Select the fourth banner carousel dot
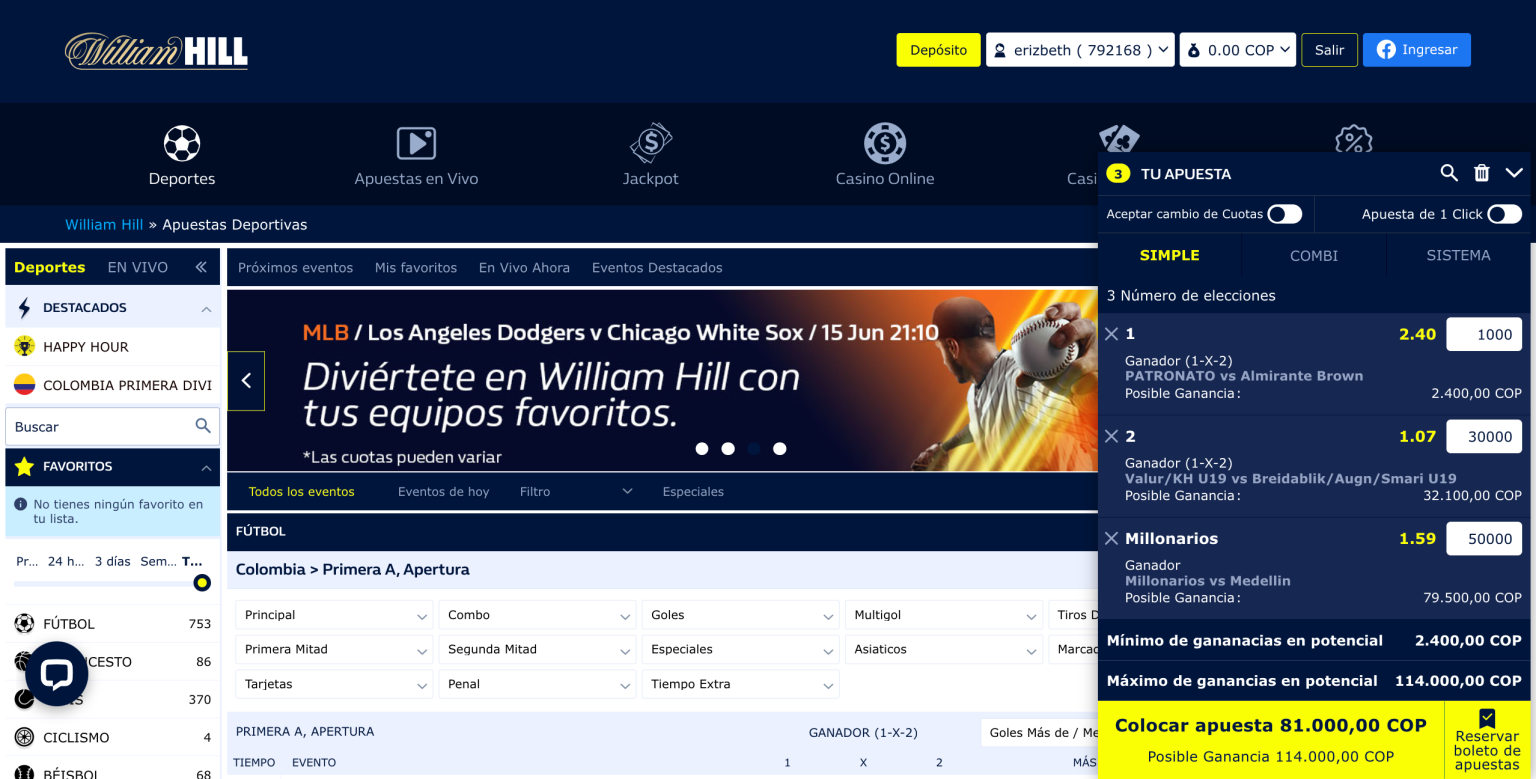Image resolution: width=1536 pixels, height=779 pixels. tap(780, 449)
